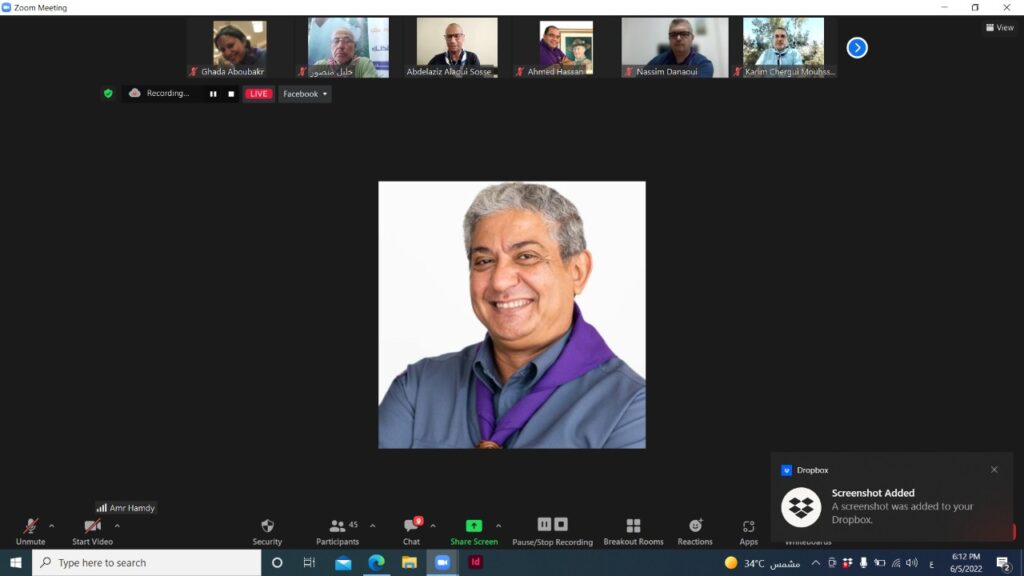
Task: Stop the recording in top bar
Action: point(231,94)
